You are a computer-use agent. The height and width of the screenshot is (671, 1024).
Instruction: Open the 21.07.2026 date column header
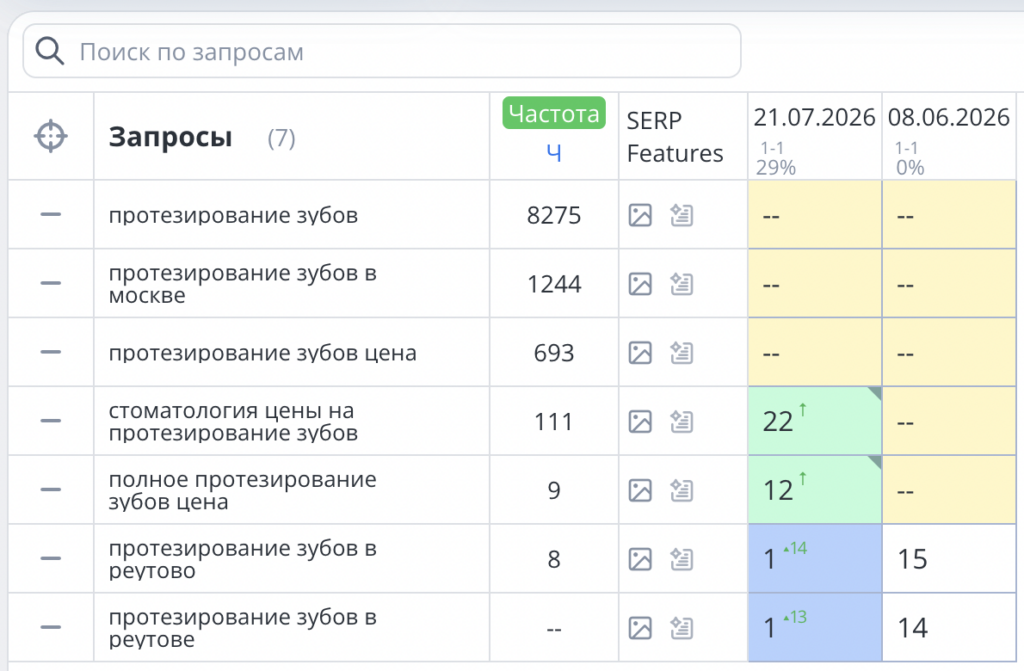[814, 117]
